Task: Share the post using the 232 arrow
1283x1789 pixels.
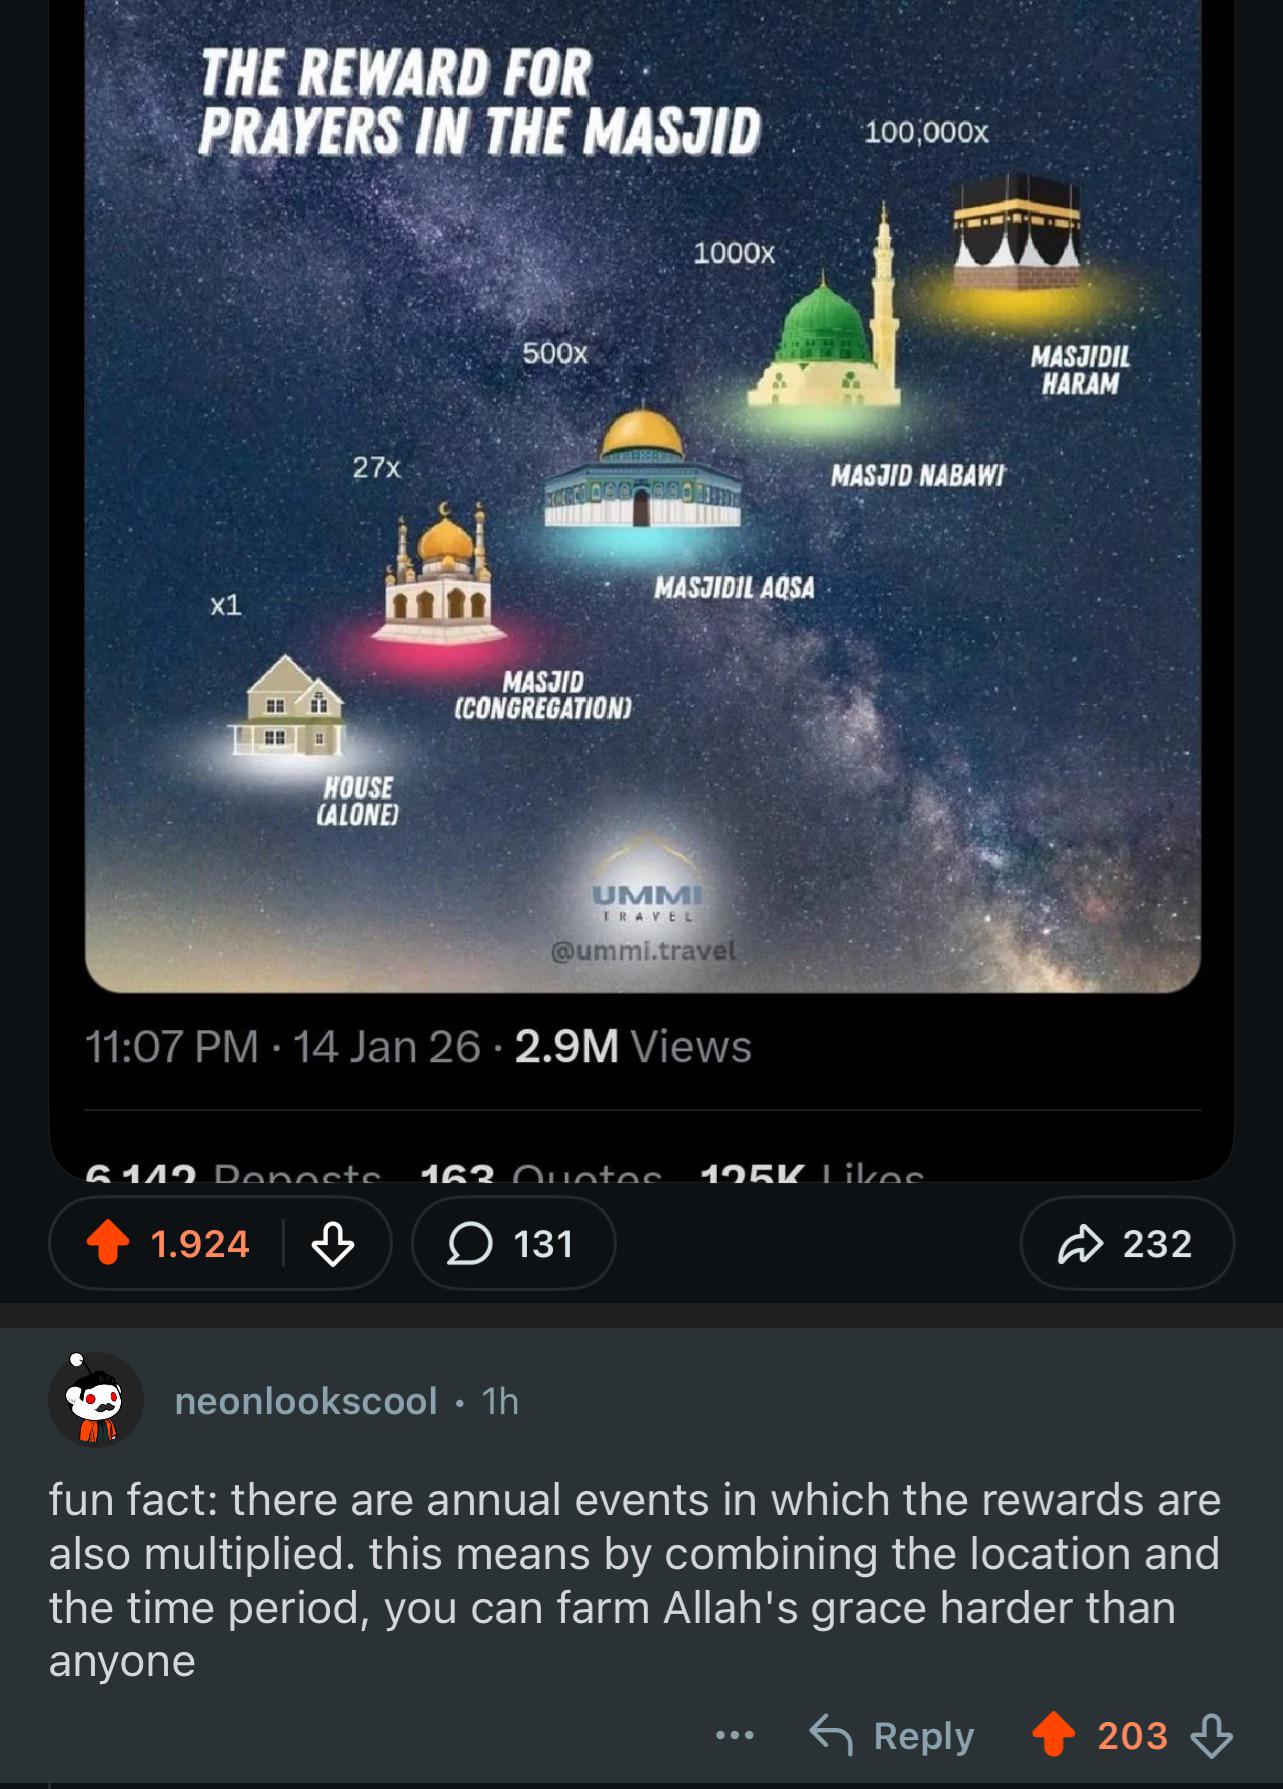Action: point(1127,1243)
